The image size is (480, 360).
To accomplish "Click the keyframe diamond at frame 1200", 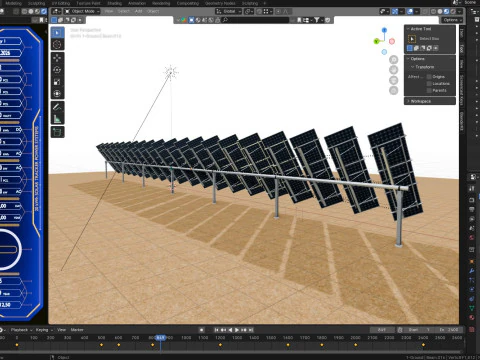I will pyautogui.click(x=220, y=345).
